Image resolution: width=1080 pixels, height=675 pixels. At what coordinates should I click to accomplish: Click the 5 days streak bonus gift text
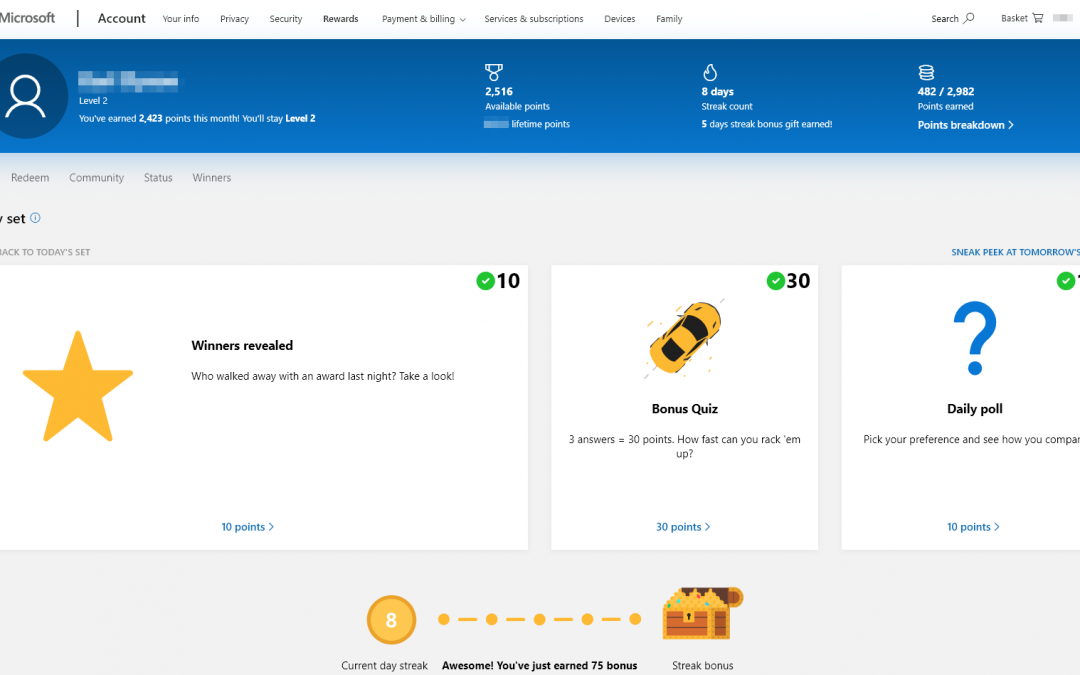point(767,124)
